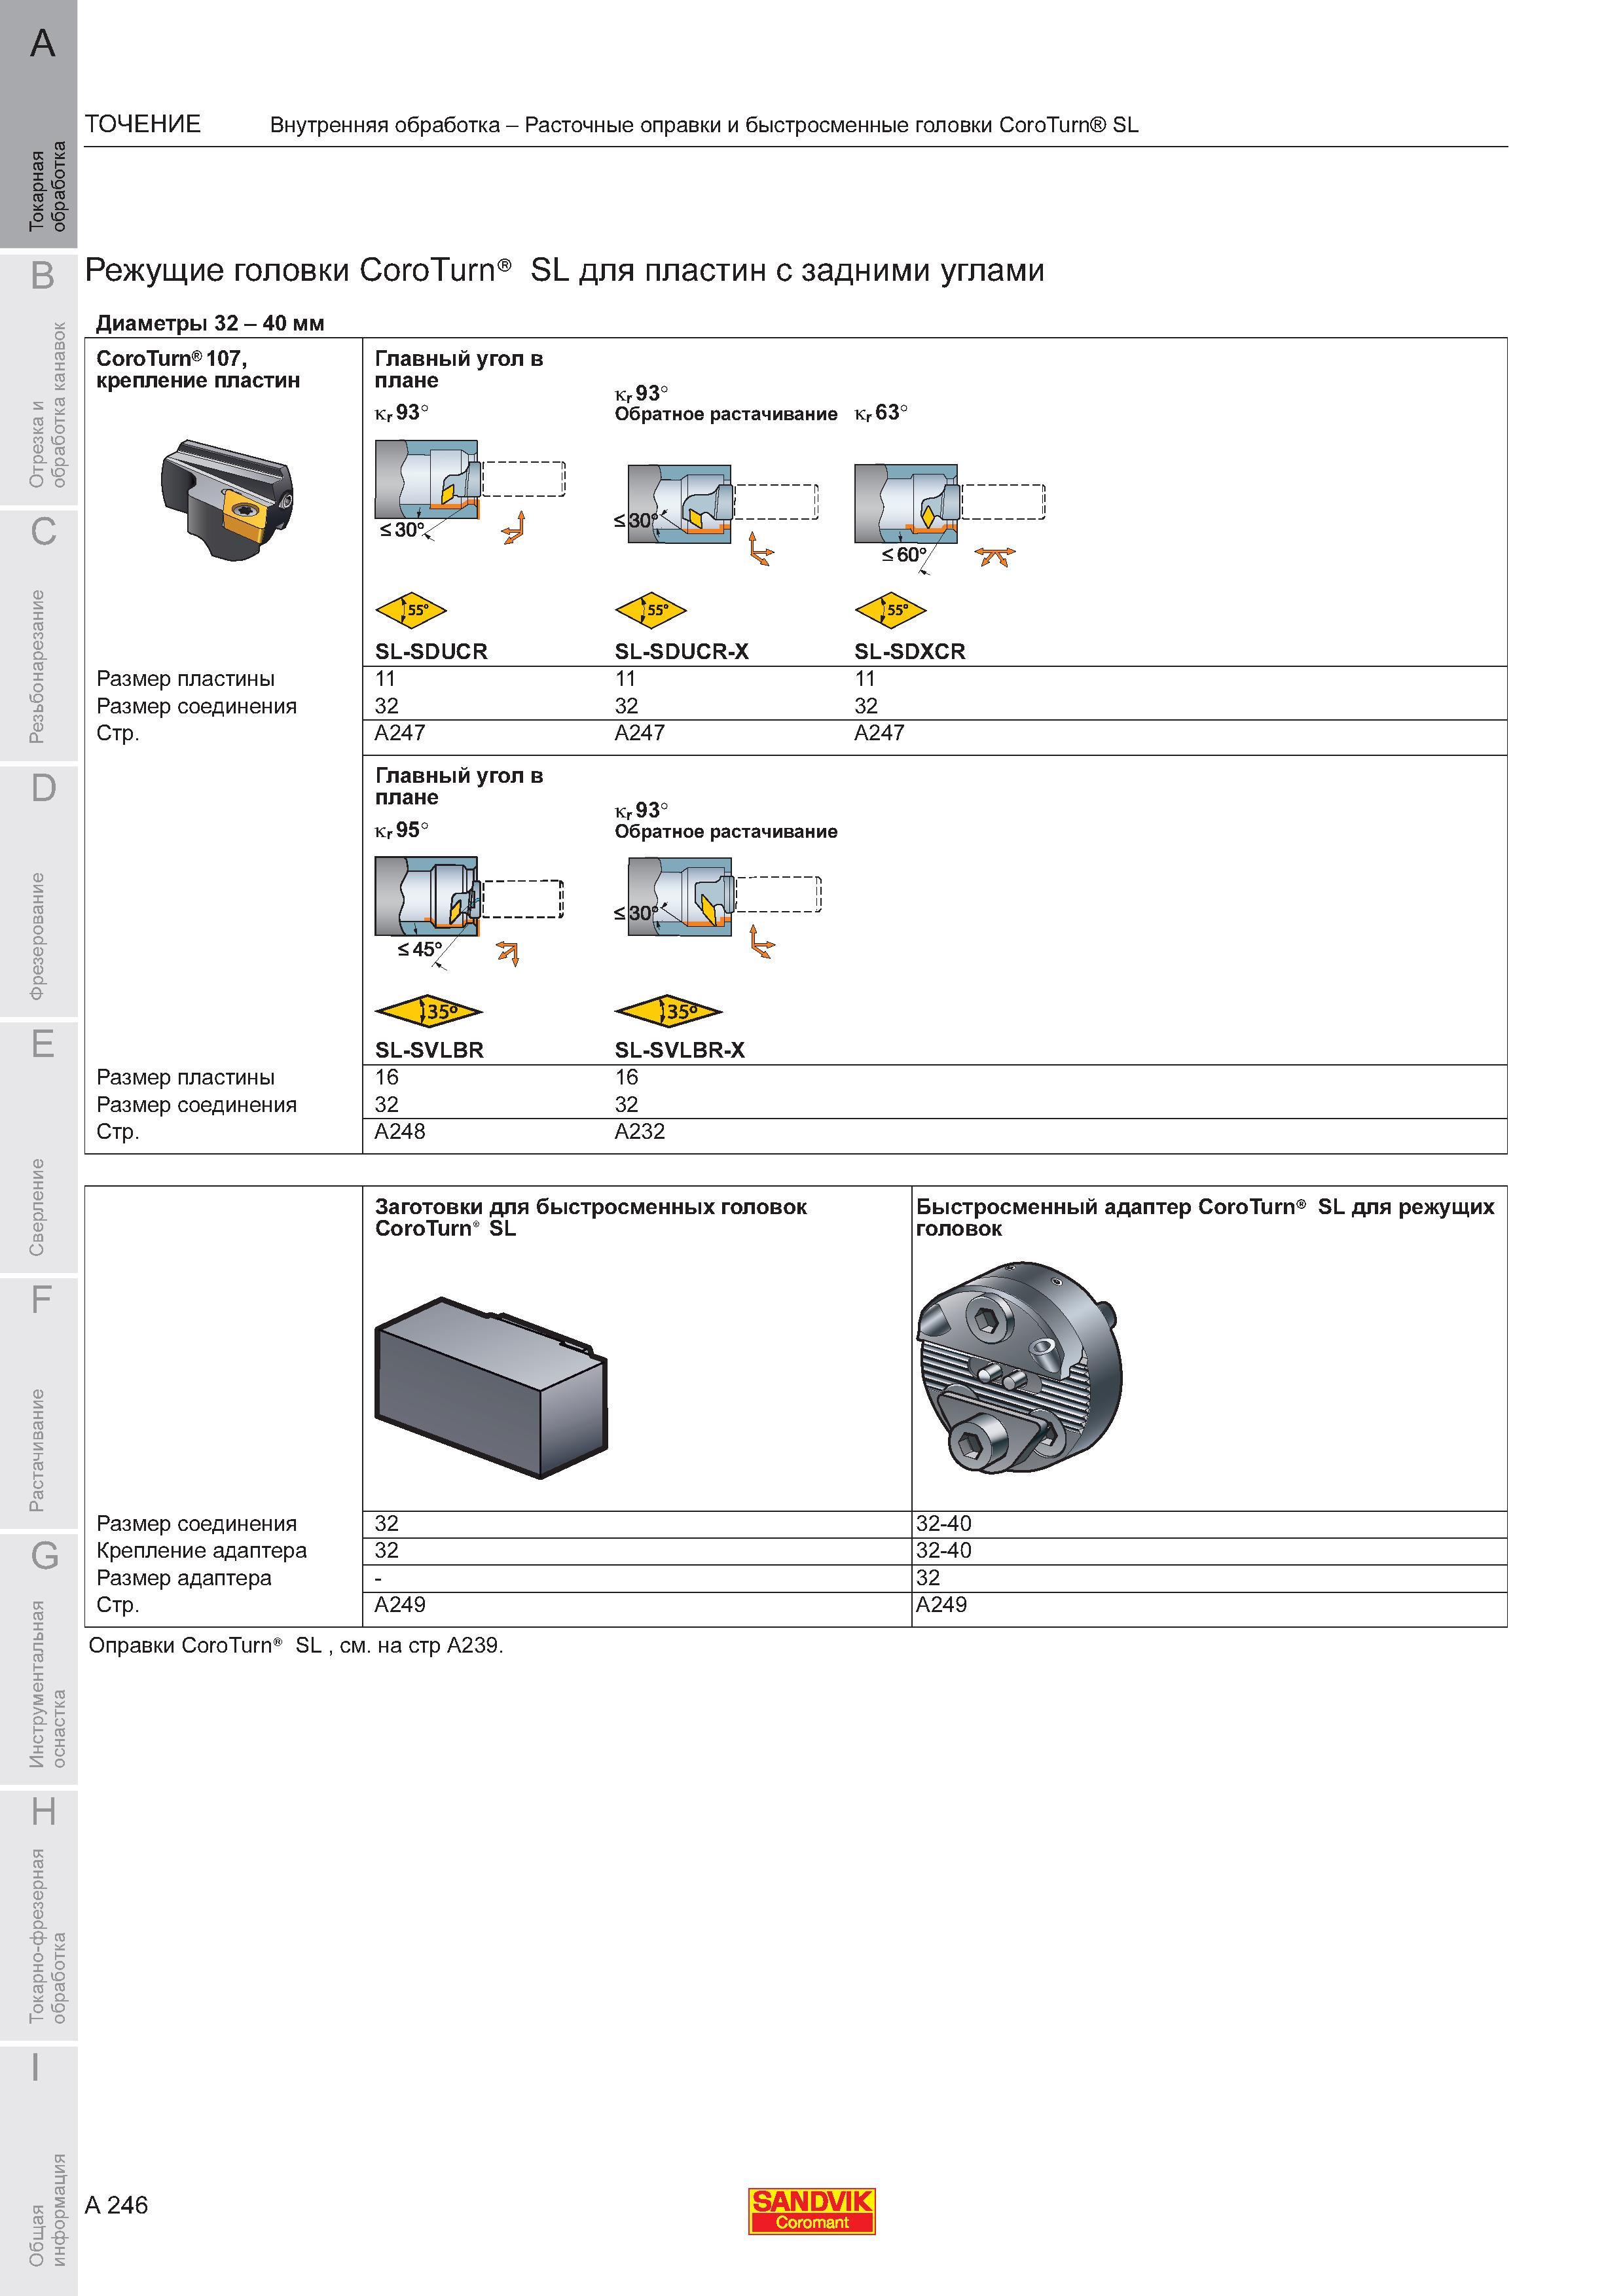Click the heading 'Режущие головки CoroTurn SL'
The image size is (1623, 2296).
[565, 270]
